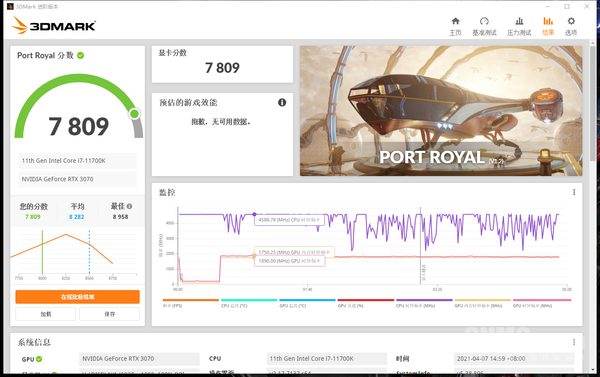Toggle the orange FPS legend series

(191, 303)
